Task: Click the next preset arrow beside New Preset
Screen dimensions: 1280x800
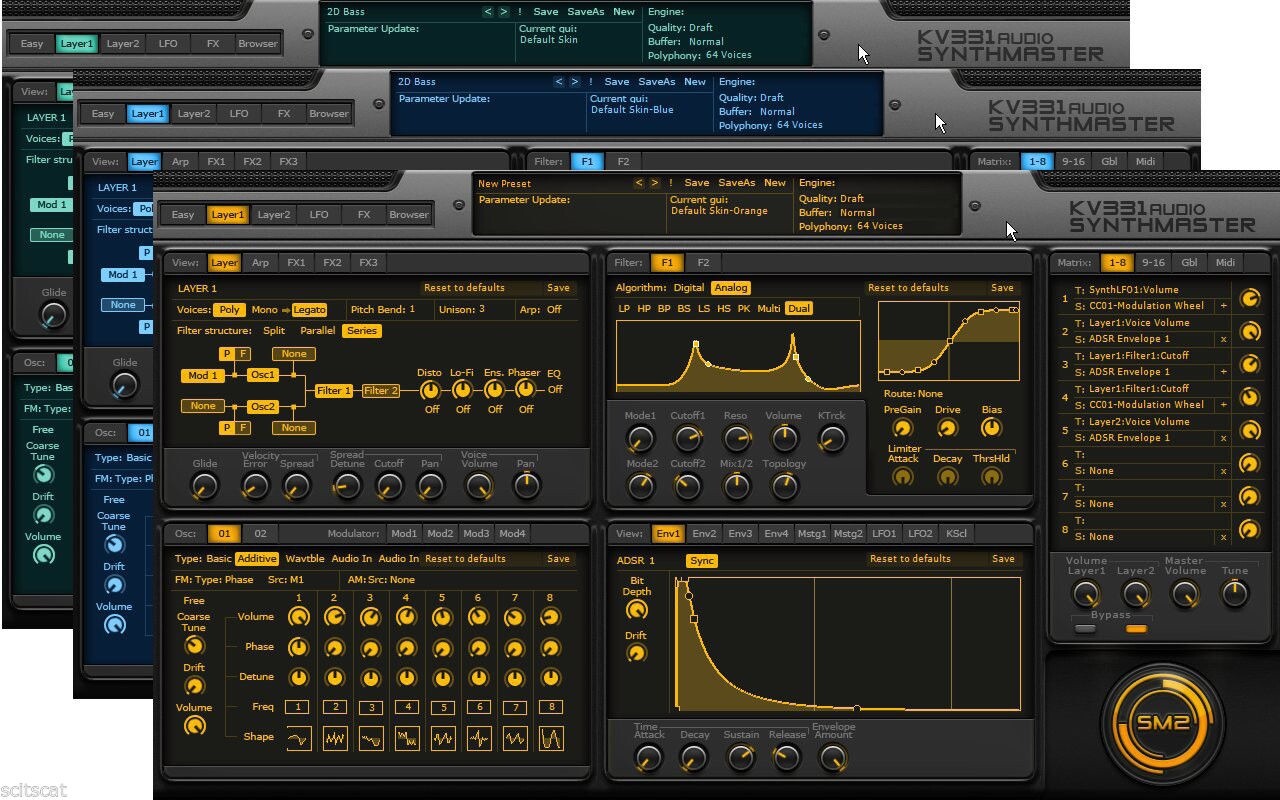Action: (x=654, y=183)
